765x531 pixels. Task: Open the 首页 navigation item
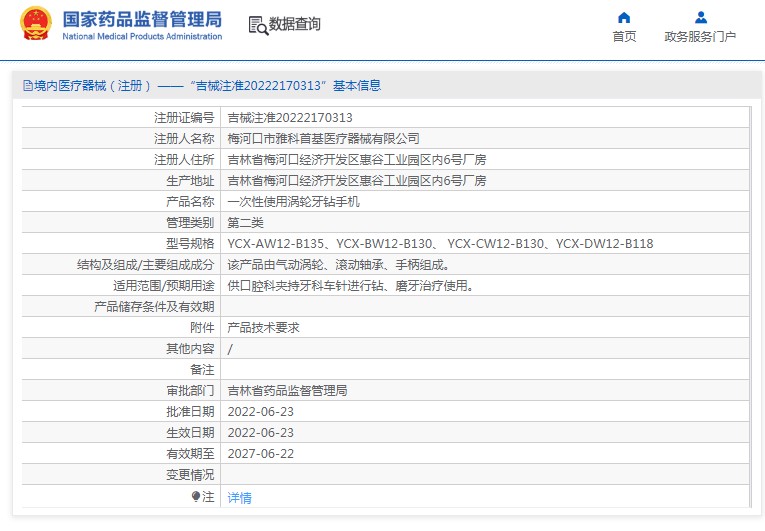coord(624,37)
